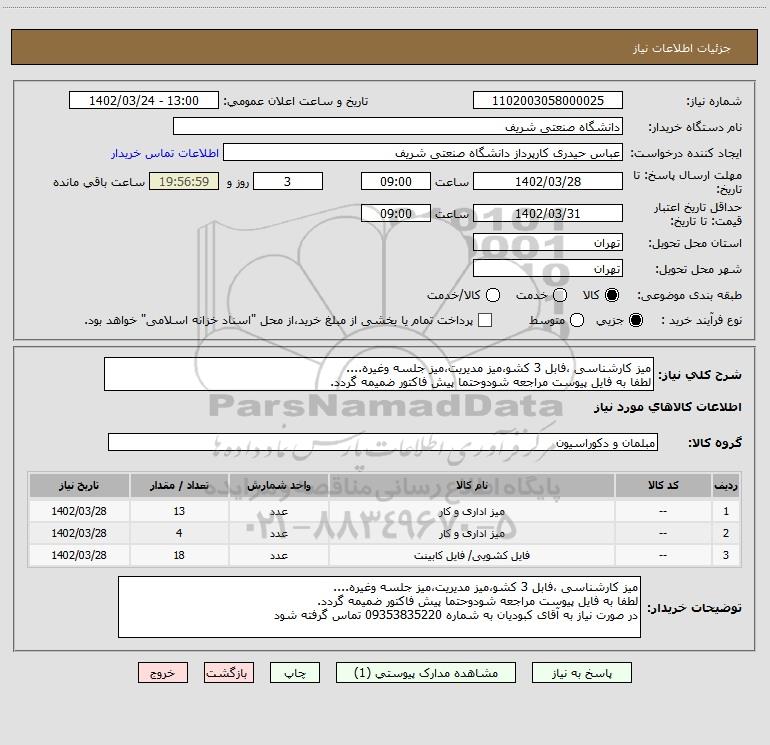
Task: Toggle the Islamic treasury payment checkbox
Action: click(485, 320)
